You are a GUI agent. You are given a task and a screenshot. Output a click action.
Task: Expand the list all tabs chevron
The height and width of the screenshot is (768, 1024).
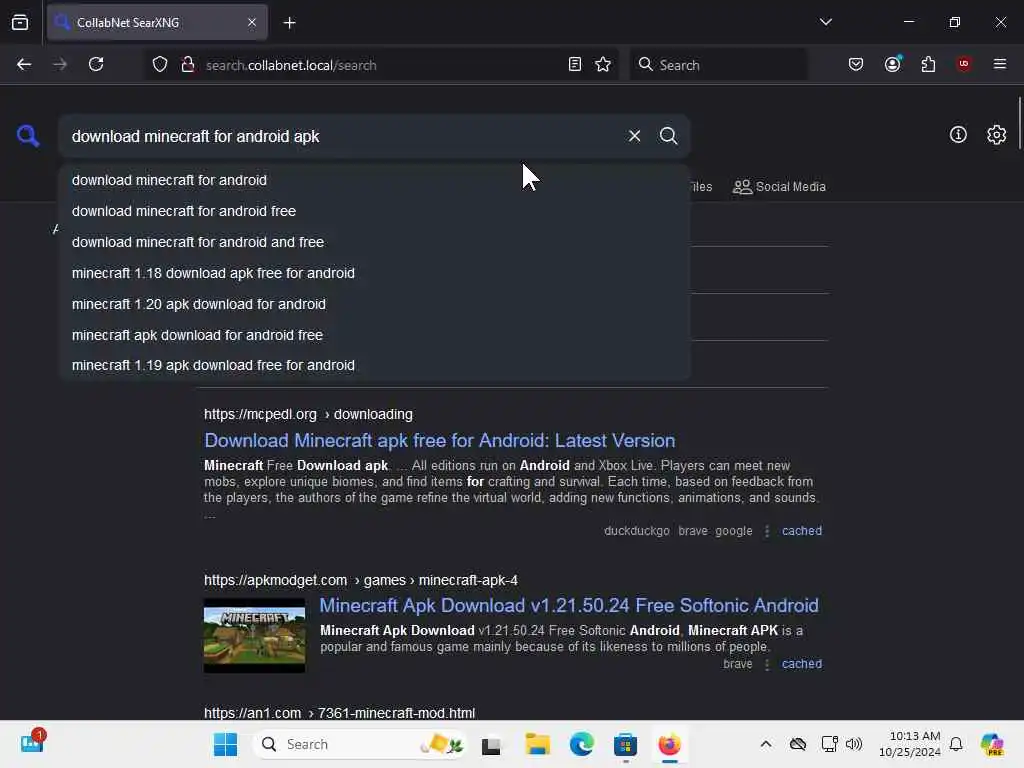tap(825, 22)
